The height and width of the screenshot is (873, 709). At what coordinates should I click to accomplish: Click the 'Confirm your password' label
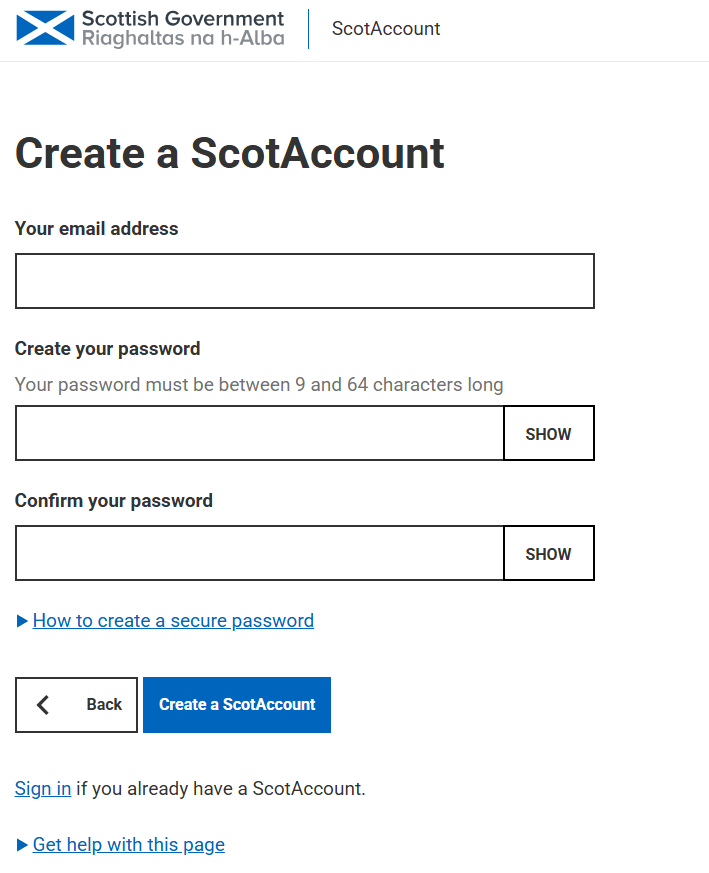click(114, 501)
